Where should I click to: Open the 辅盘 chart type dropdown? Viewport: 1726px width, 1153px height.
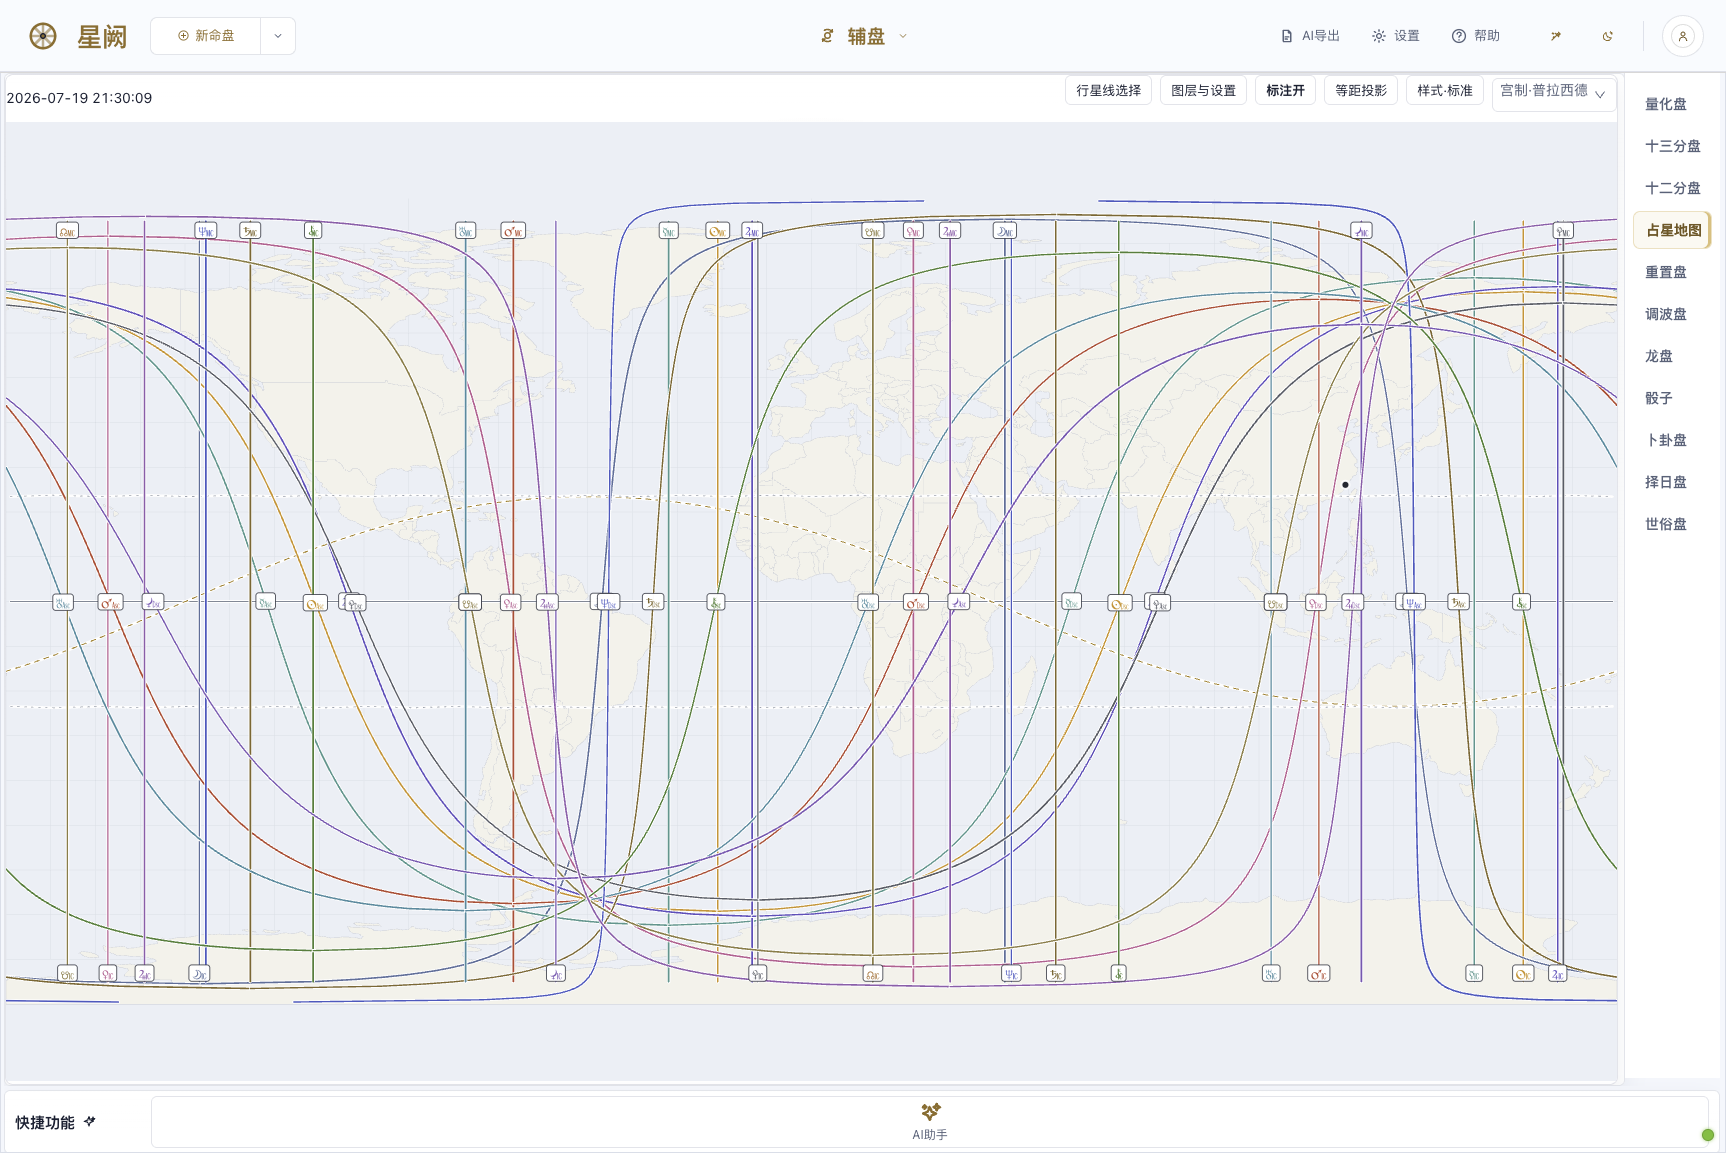point(865,36)
